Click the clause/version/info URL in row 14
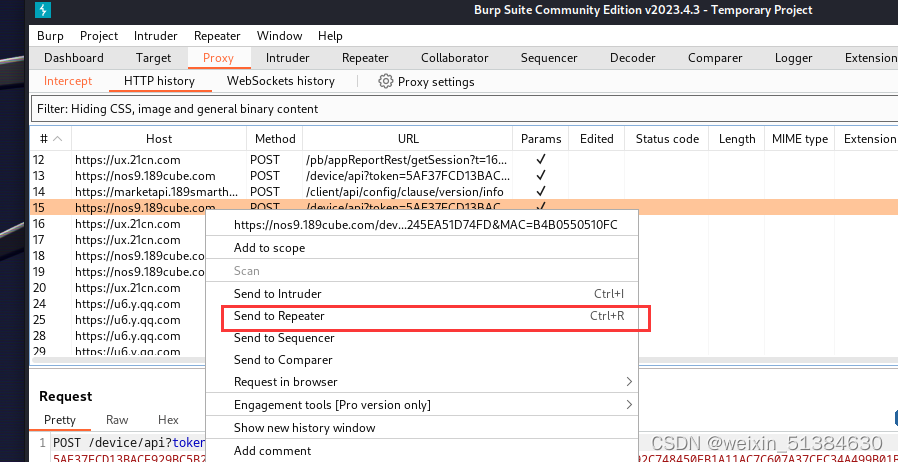 pos(405,192)
